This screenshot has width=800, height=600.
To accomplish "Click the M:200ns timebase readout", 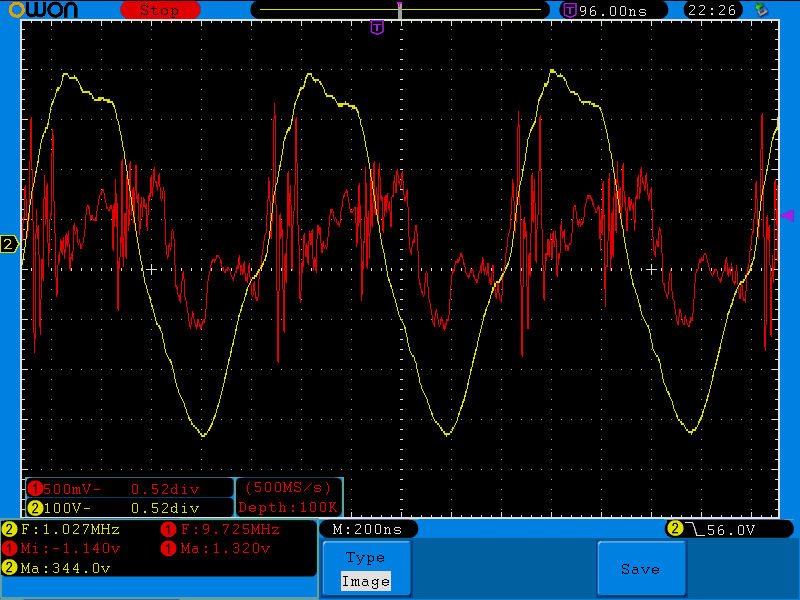I will tap(367, 529).
